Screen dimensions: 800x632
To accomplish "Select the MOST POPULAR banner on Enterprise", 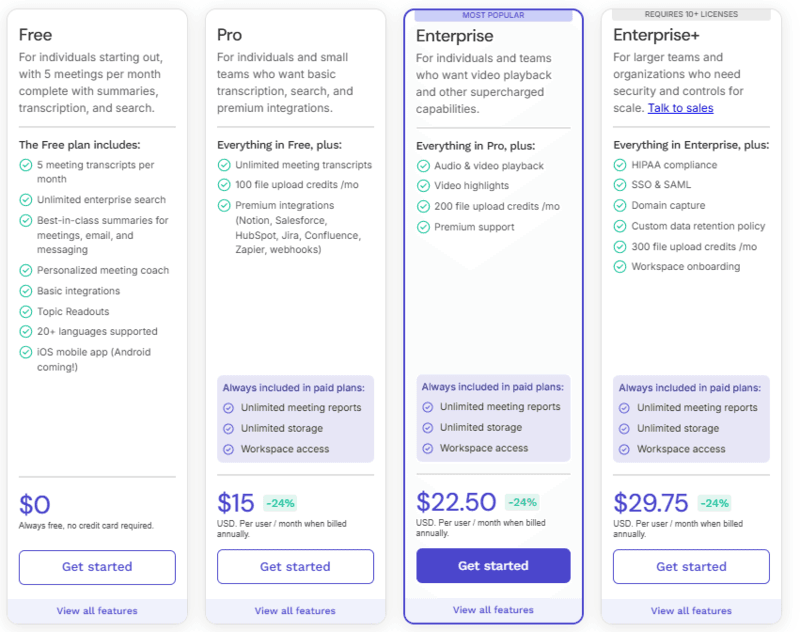I will (492, 14).
